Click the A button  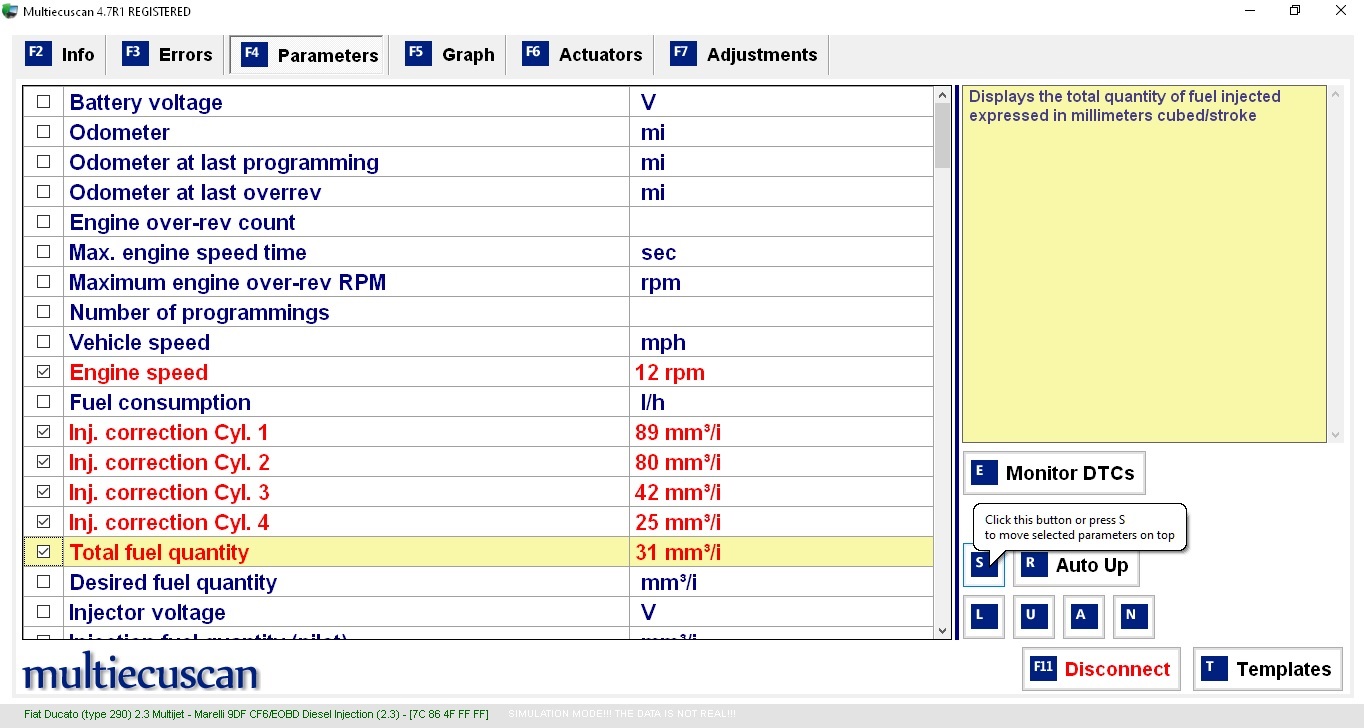tap(1083, 617)
